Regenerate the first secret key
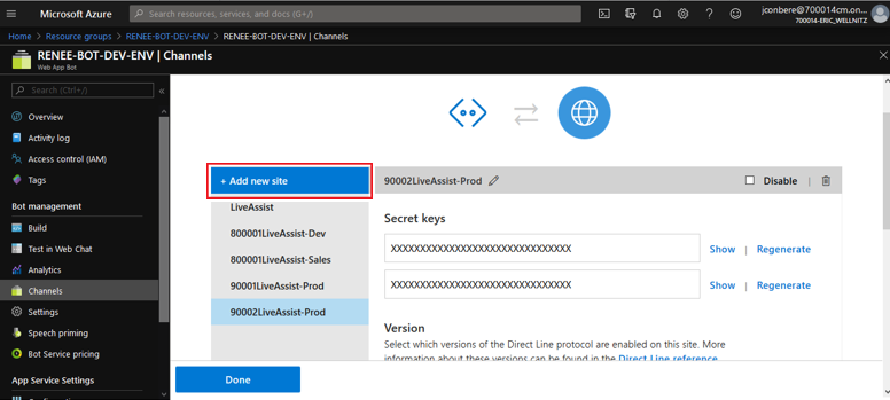The height and width of the screenshot is (400, 890). pos(783,249)
